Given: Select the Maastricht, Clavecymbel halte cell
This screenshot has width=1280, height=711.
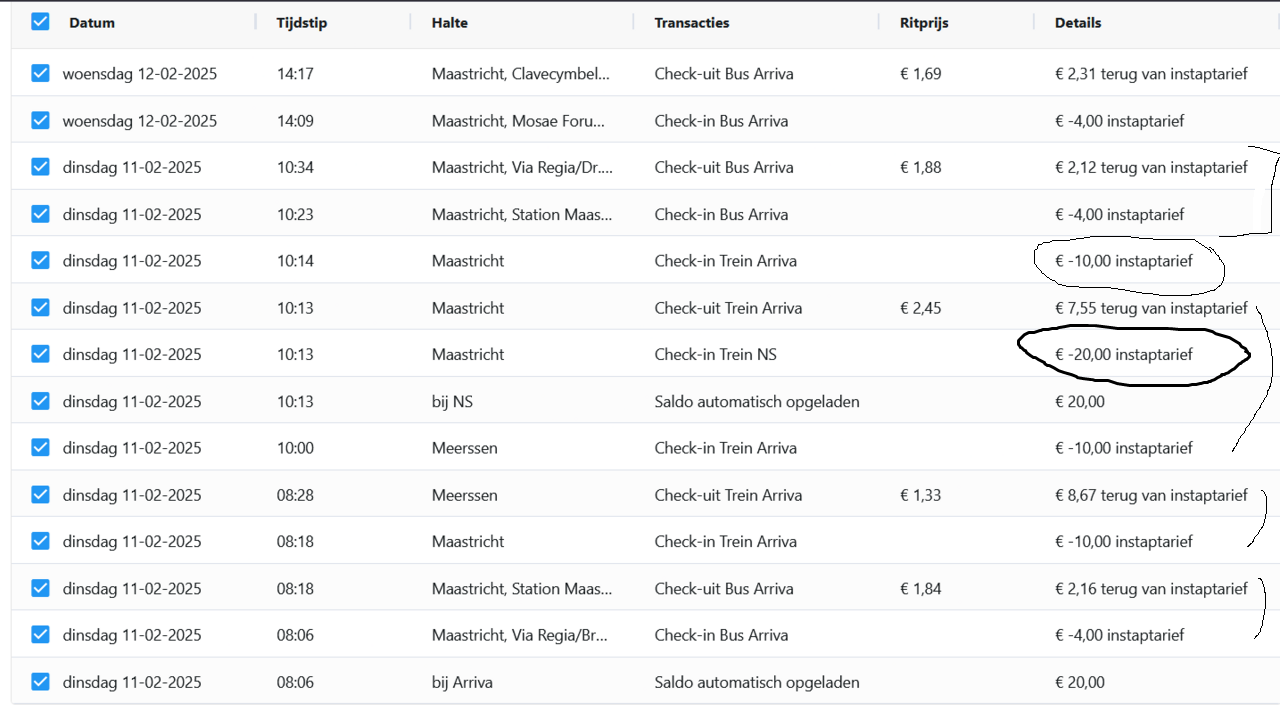Looking at the screenshot, I should click(x=520, y=74).
